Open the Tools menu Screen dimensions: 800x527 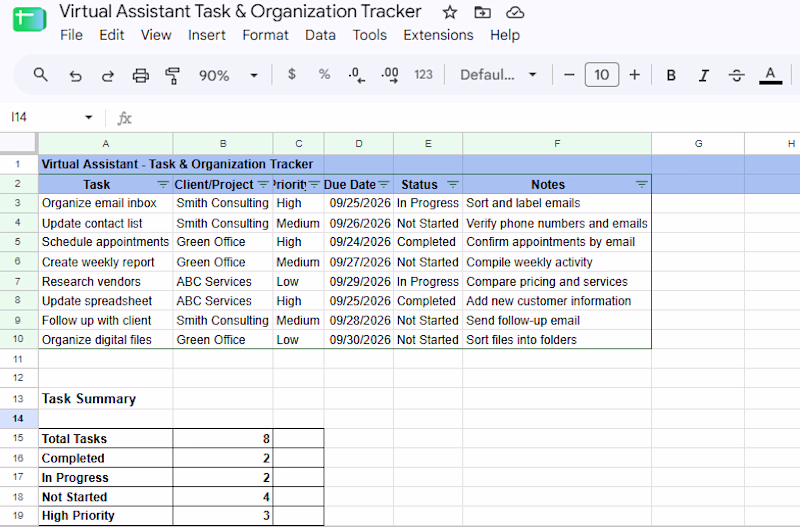[369, 35]
